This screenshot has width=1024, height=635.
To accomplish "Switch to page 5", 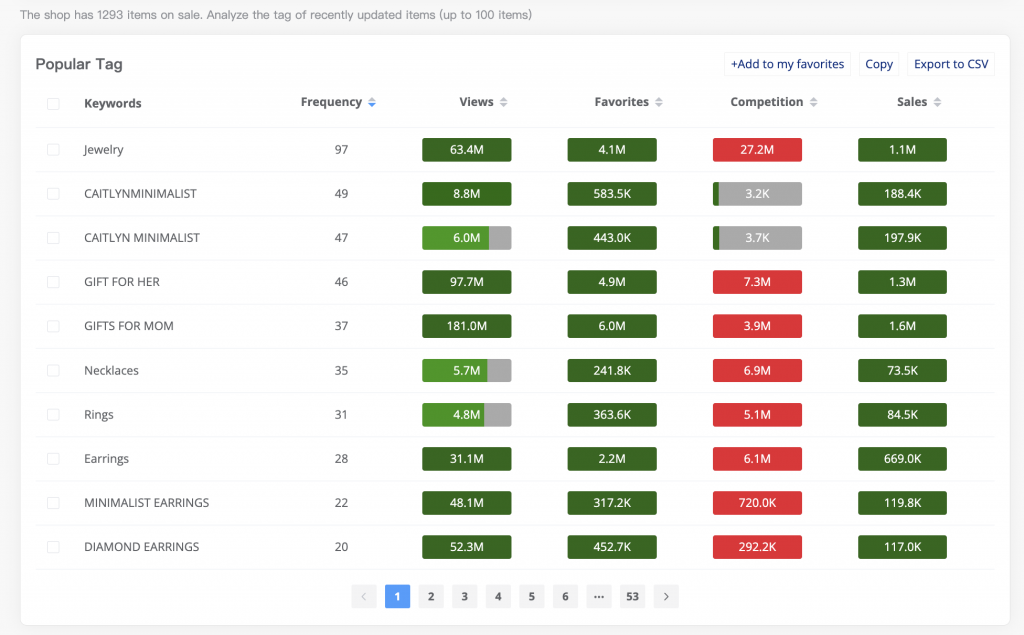I will (x=531, y=597).
